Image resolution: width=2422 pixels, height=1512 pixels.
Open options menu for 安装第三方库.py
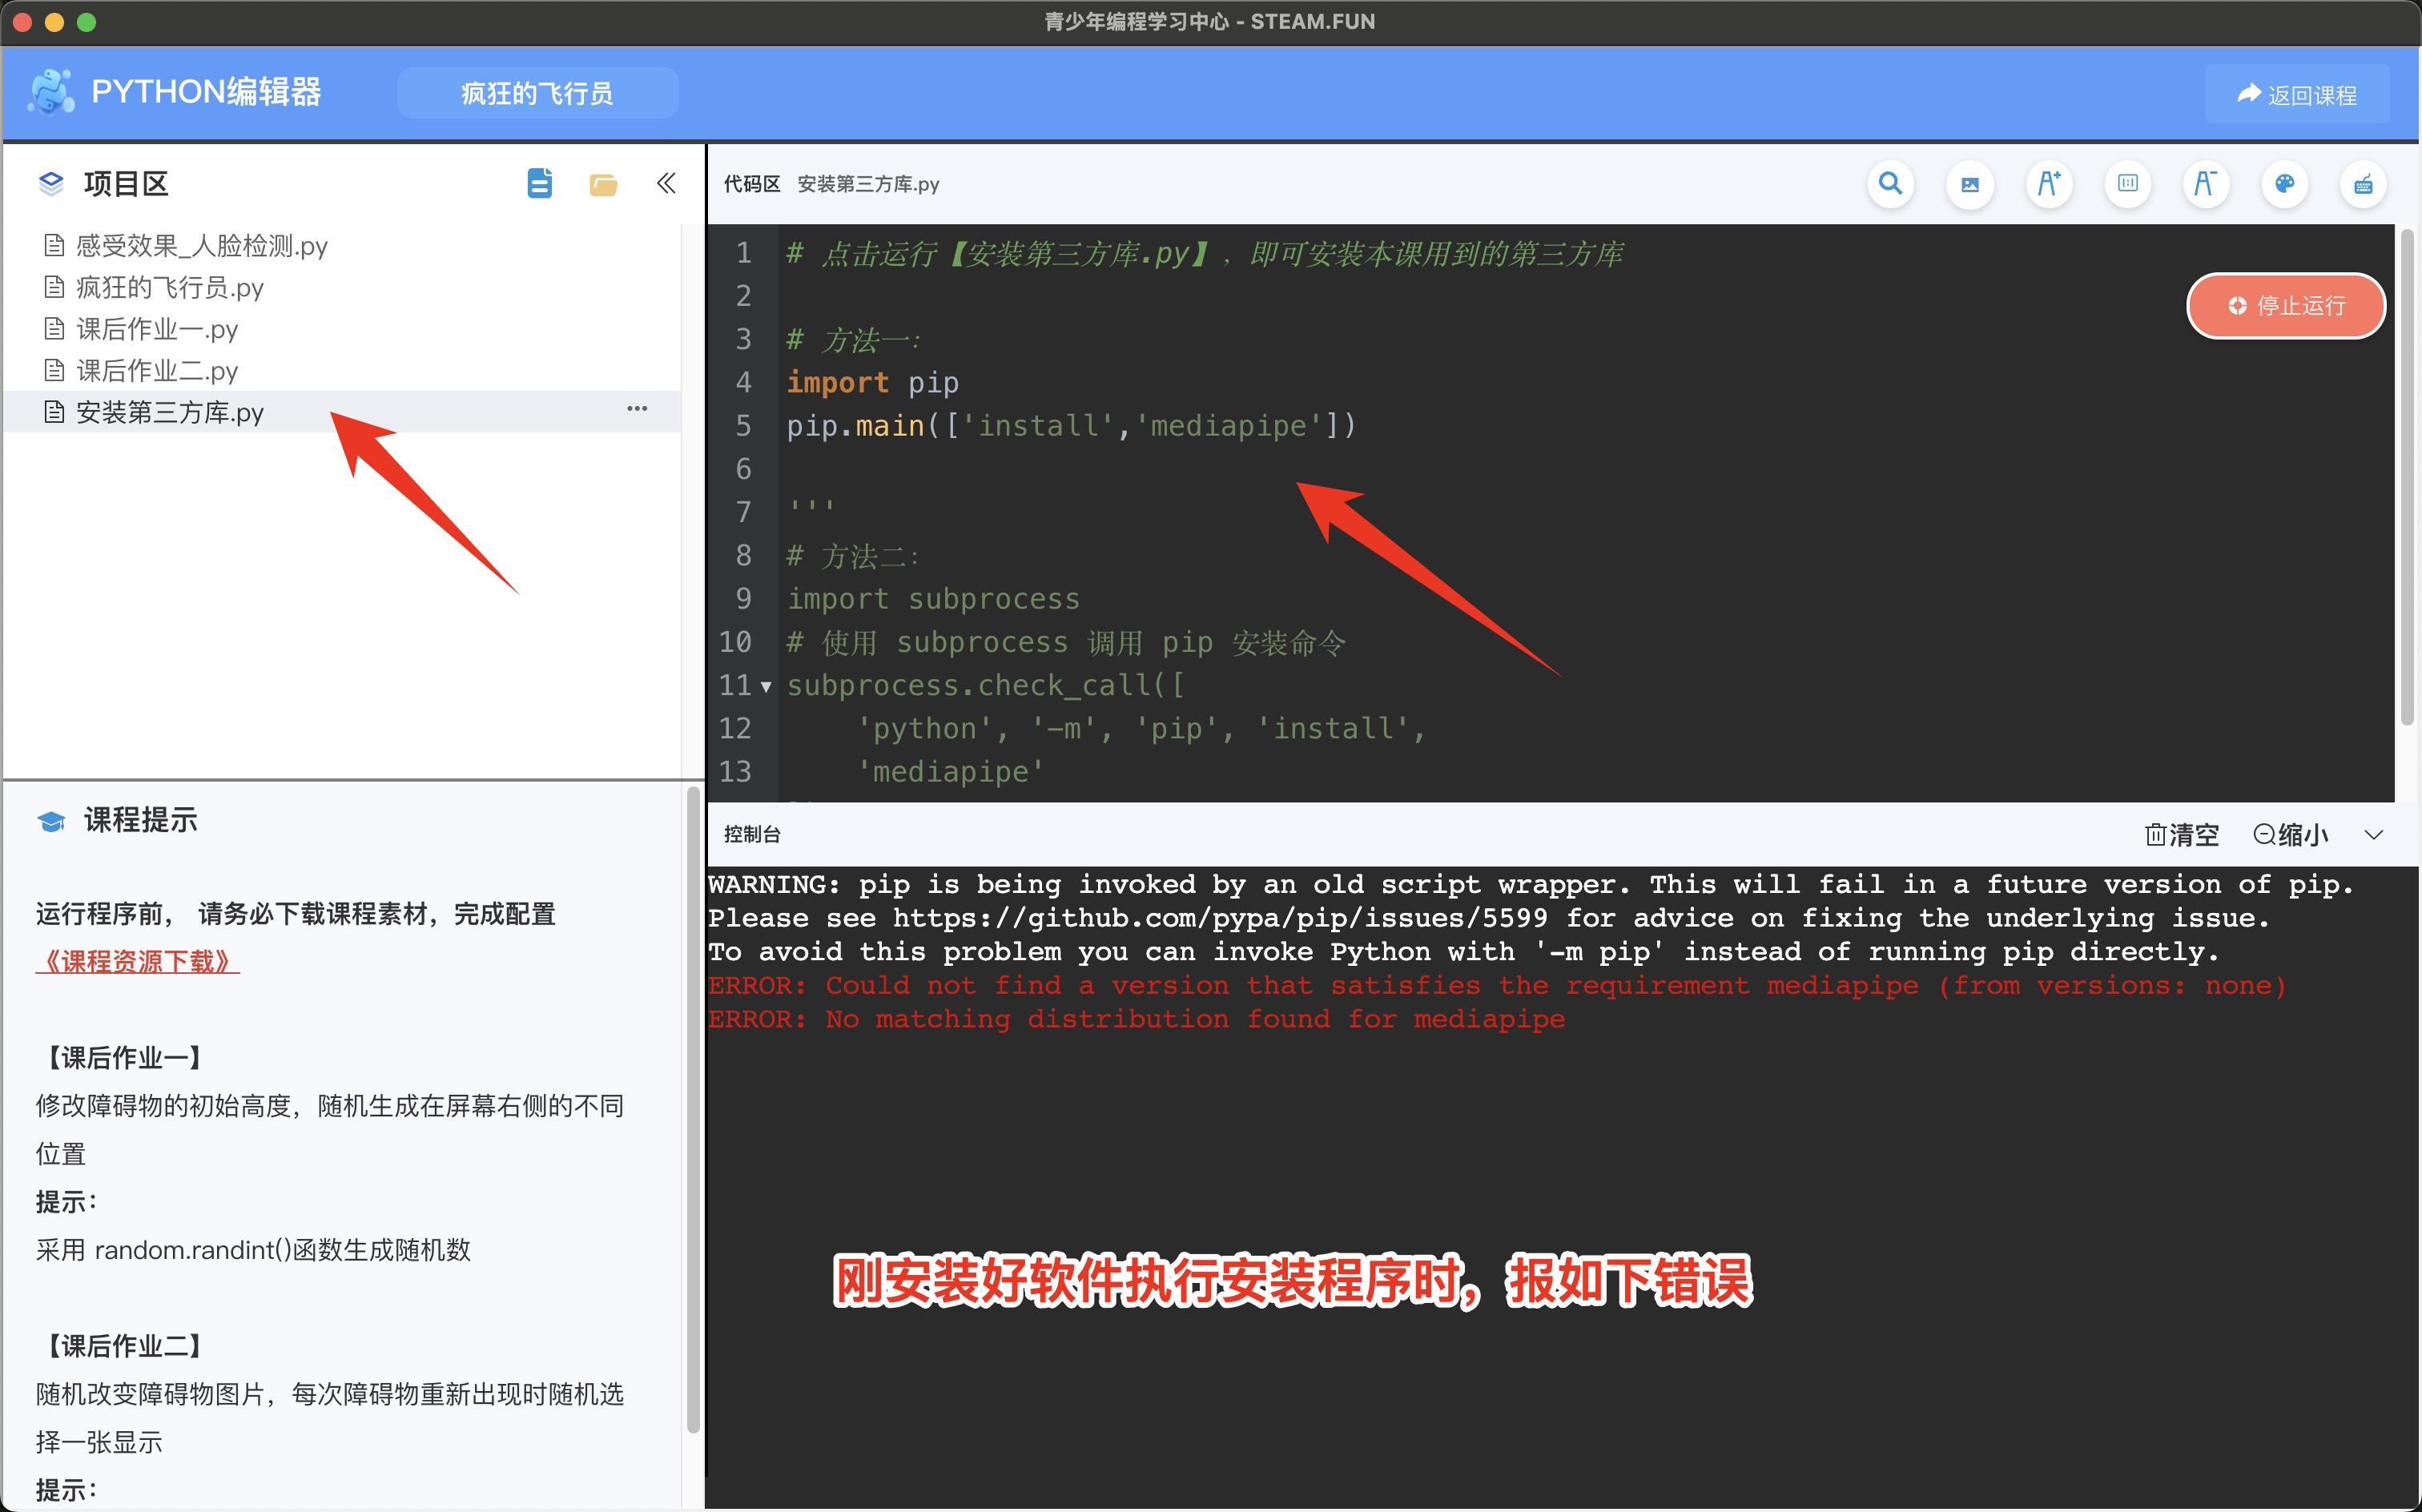[x=637, y=409]
